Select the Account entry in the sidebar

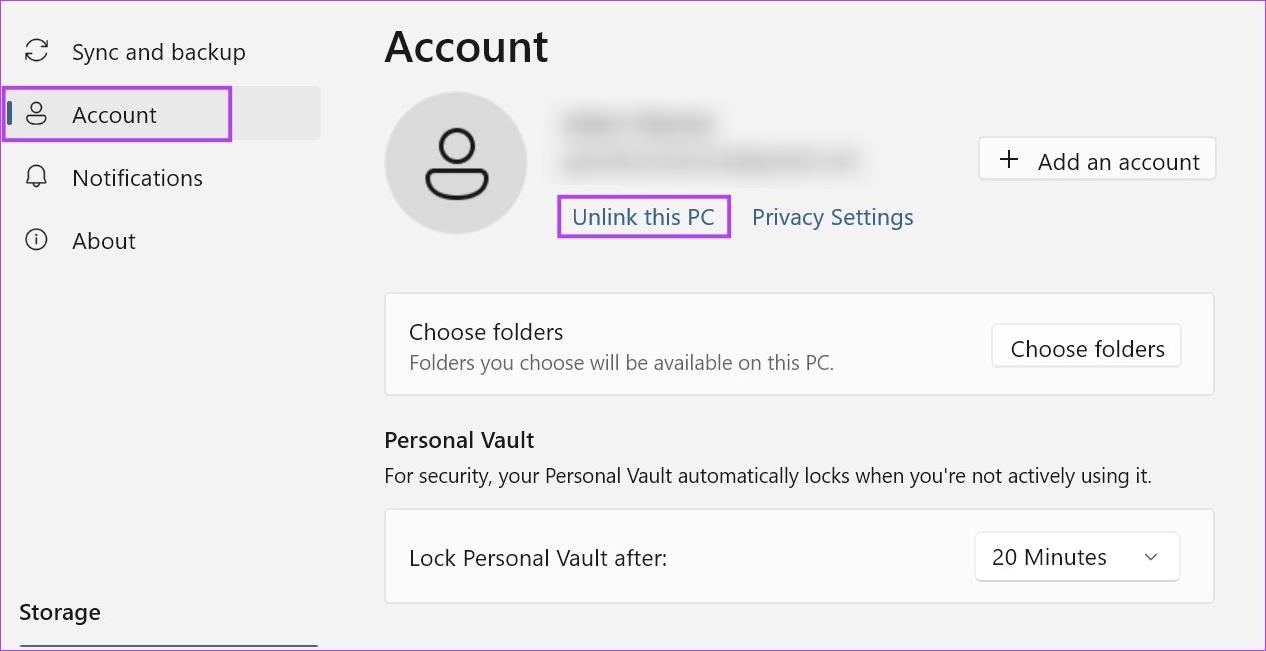tap(113, 114)
